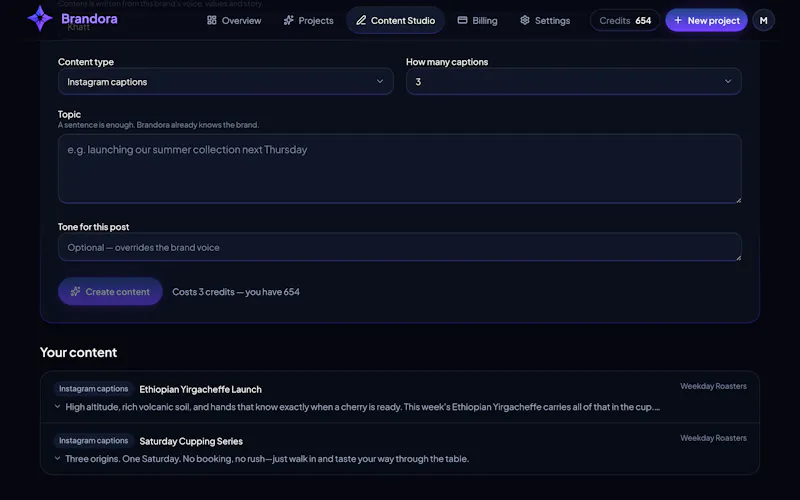
Task: Click the Overview grid icon
Action: (x=211, y=20)
